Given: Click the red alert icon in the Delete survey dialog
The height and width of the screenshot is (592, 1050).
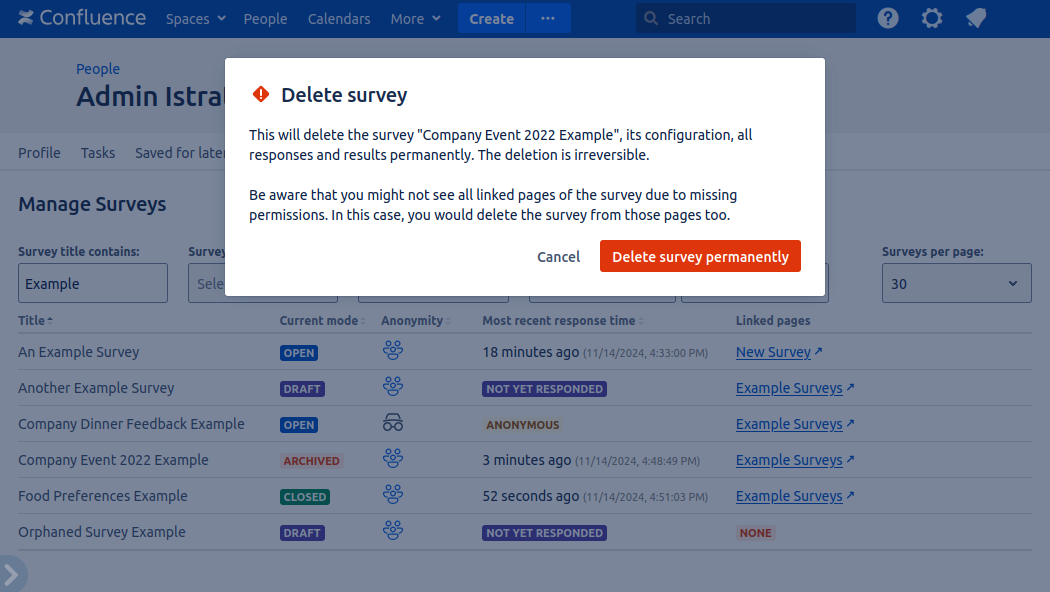Looking at the screenshot, I should click(x=261, y=95).
